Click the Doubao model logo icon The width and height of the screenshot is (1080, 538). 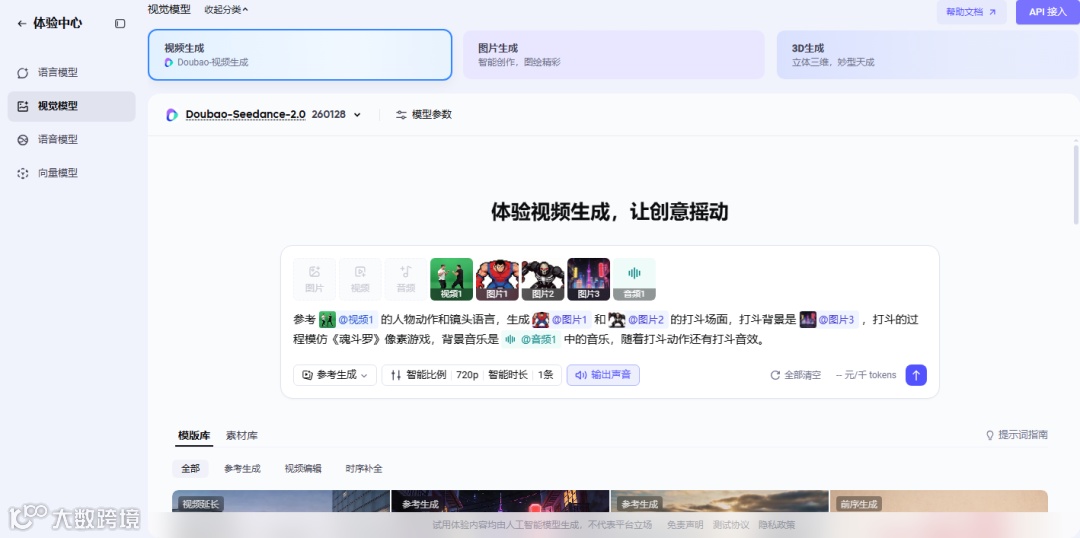click(x=172, y=114)
